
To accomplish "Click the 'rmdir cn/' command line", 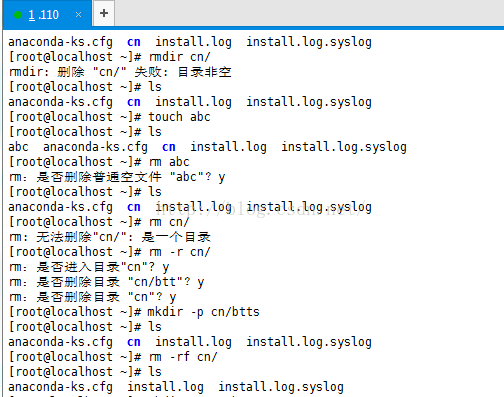I will (109, 57).
